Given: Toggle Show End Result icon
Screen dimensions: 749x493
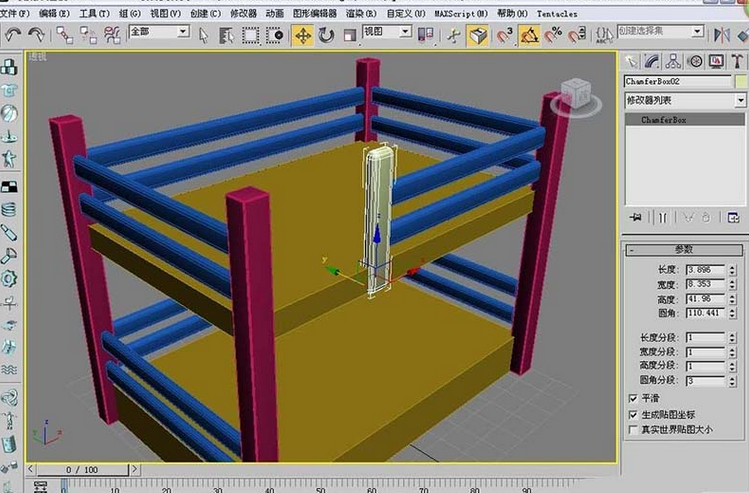Looking at the screenshot, I should click(663, 218).
